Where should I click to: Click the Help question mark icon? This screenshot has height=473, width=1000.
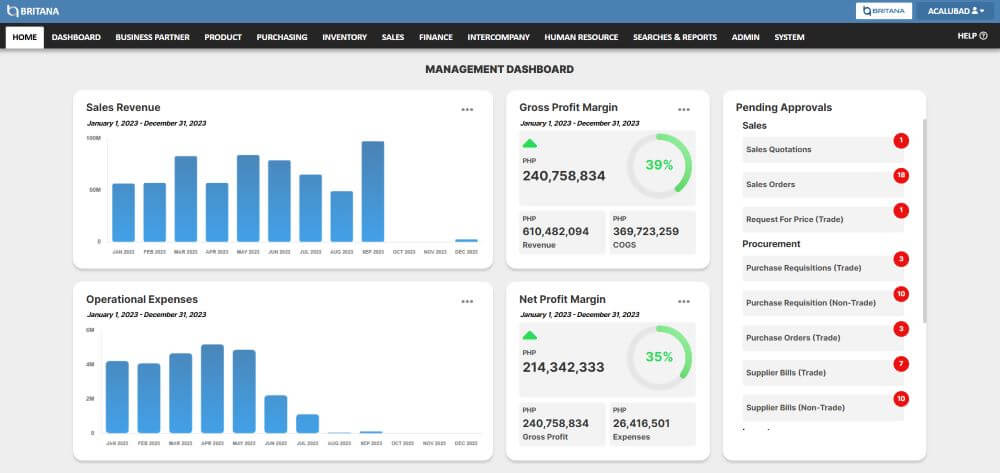(x=983, y=36)
